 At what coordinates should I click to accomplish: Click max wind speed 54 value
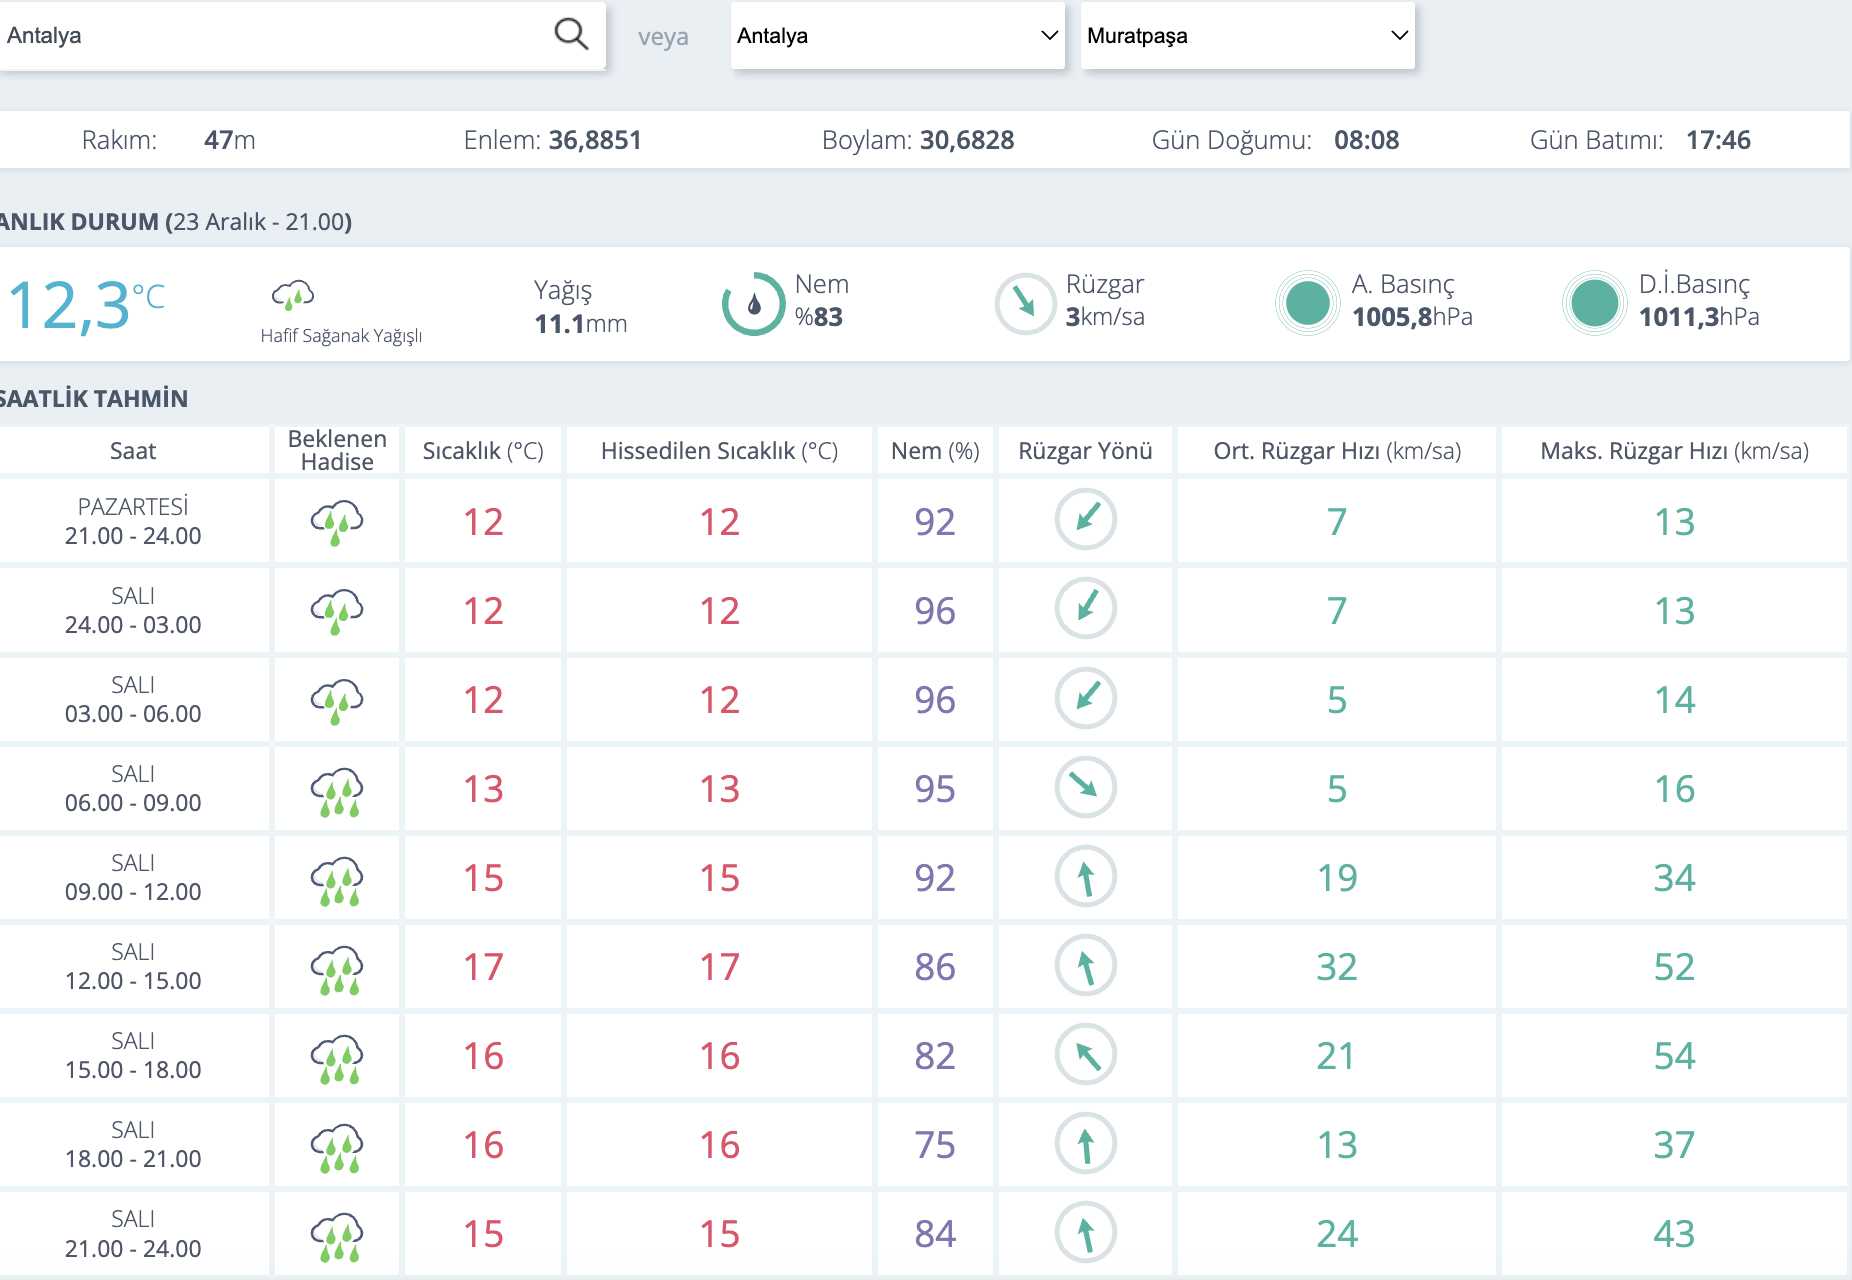[x=1674, y=1056]
